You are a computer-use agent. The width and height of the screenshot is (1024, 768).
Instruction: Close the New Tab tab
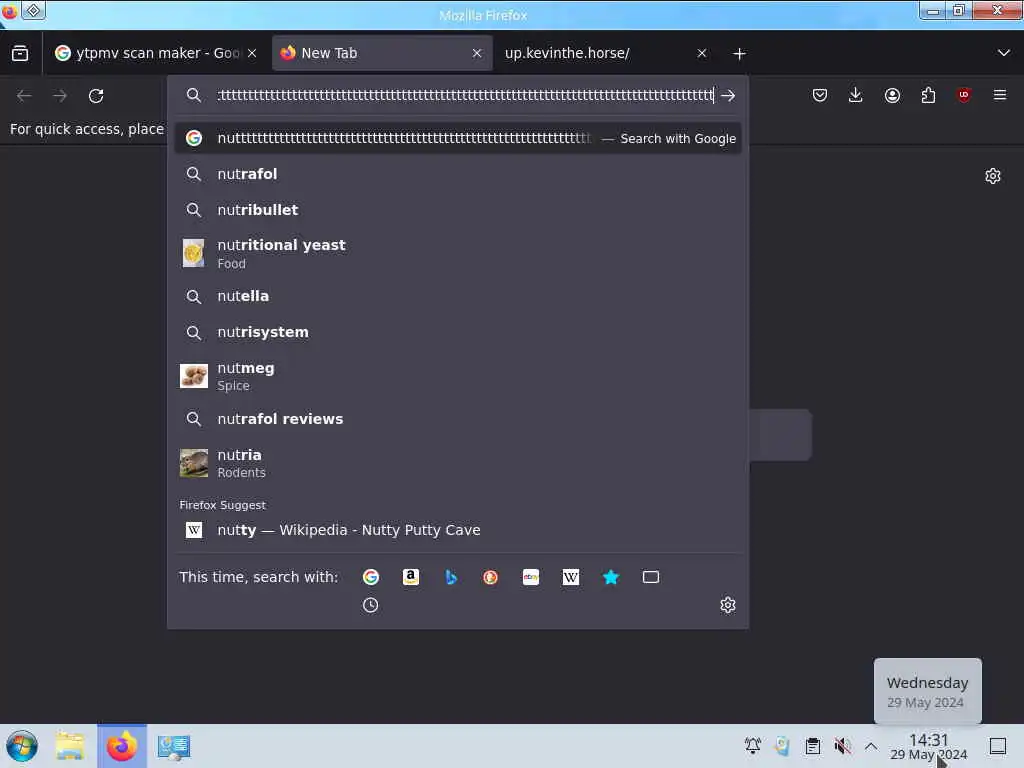(x=477, y=53)
